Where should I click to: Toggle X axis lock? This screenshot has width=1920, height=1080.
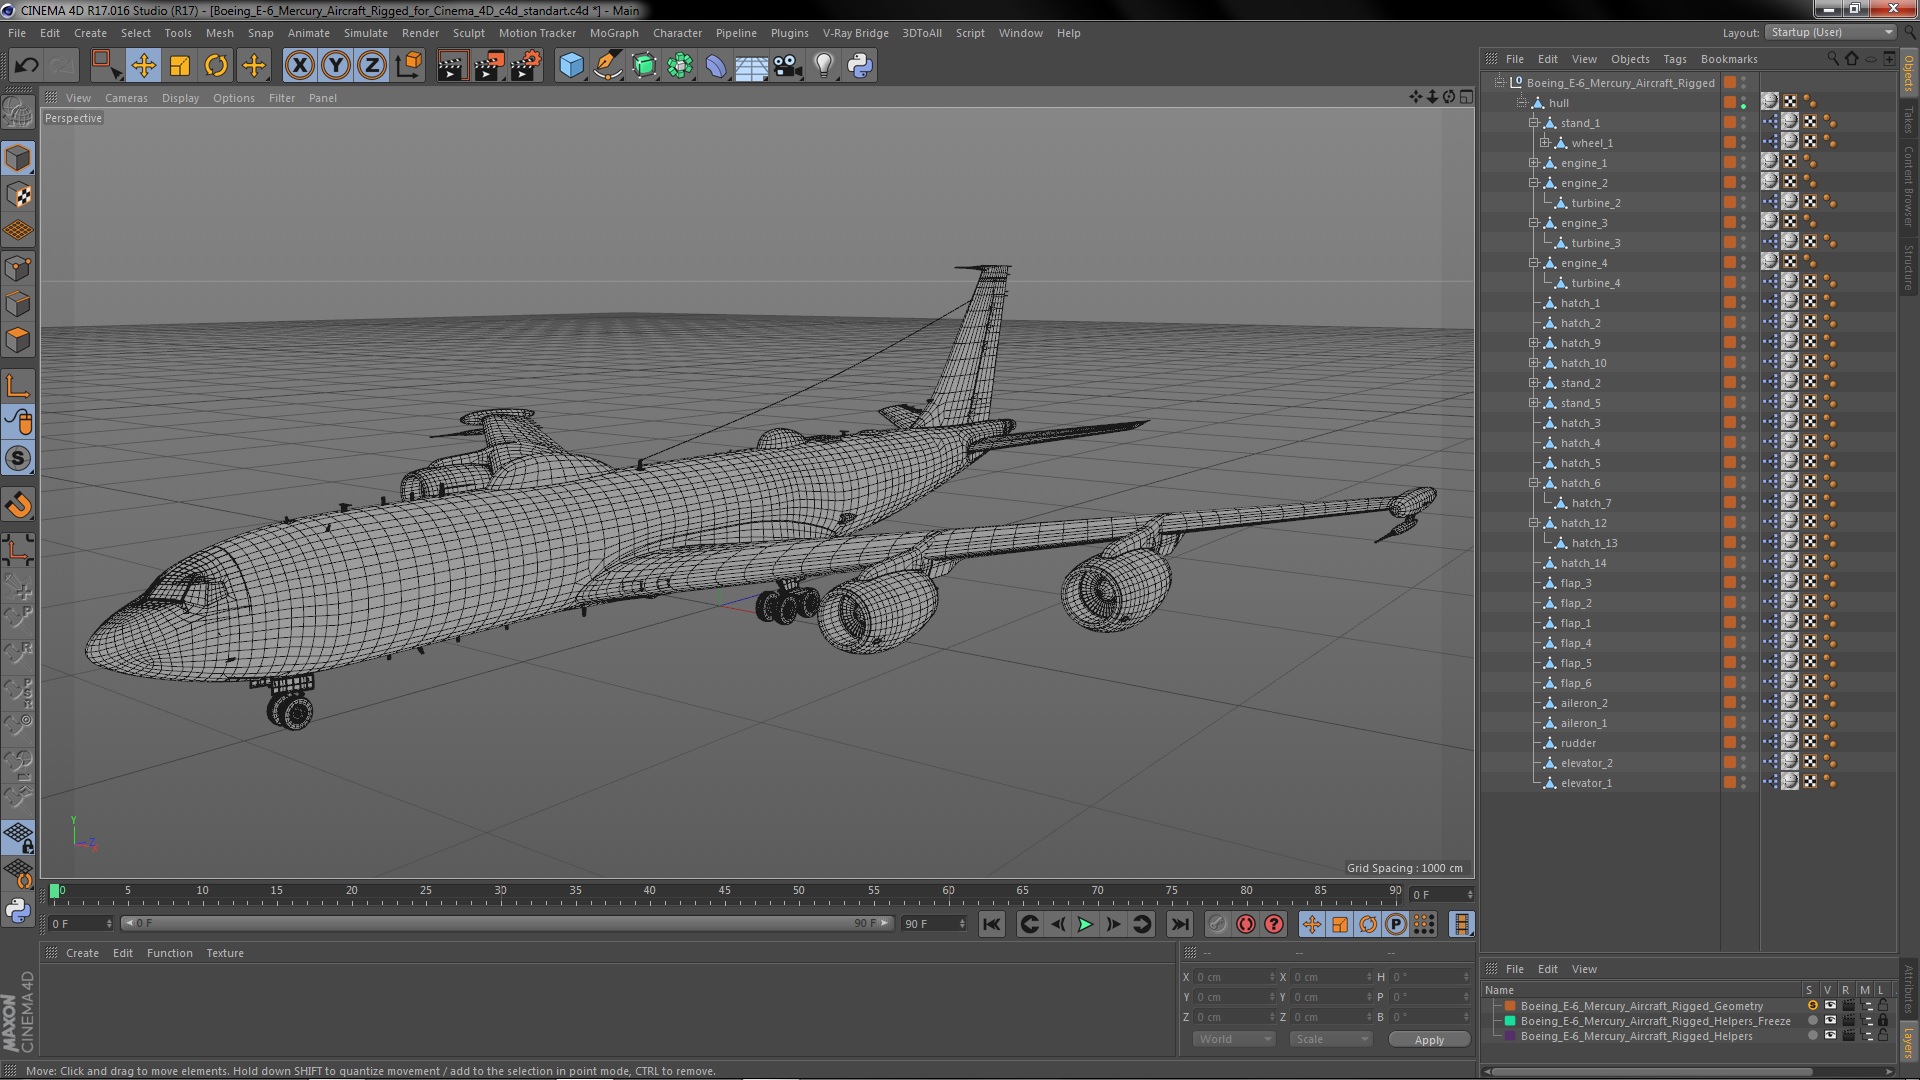click(299, 66)
